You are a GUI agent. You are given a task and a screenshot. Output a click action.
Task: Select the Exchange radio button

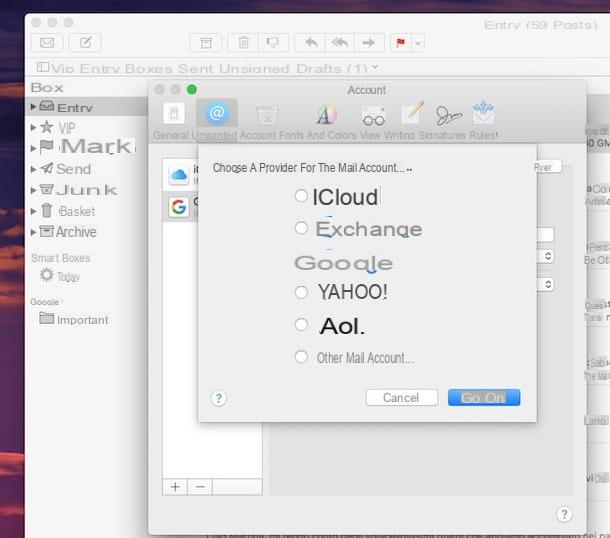click(x=301, y=228)
